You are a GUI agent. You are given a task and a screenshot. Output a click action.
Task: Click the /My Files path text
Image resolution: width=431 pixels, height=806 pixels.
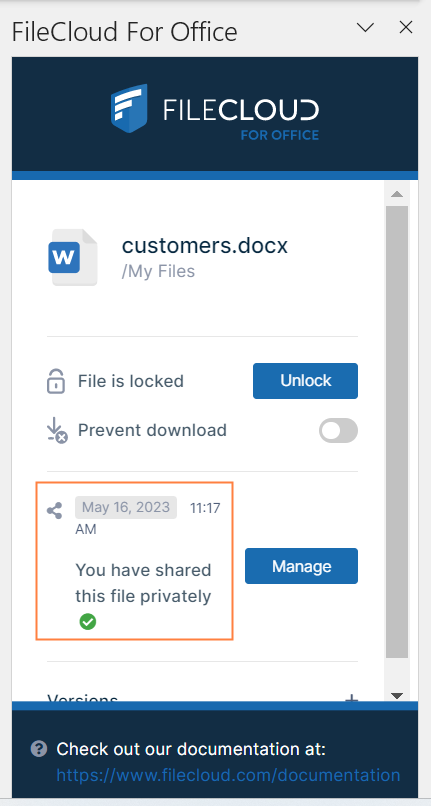click(158, 271)
